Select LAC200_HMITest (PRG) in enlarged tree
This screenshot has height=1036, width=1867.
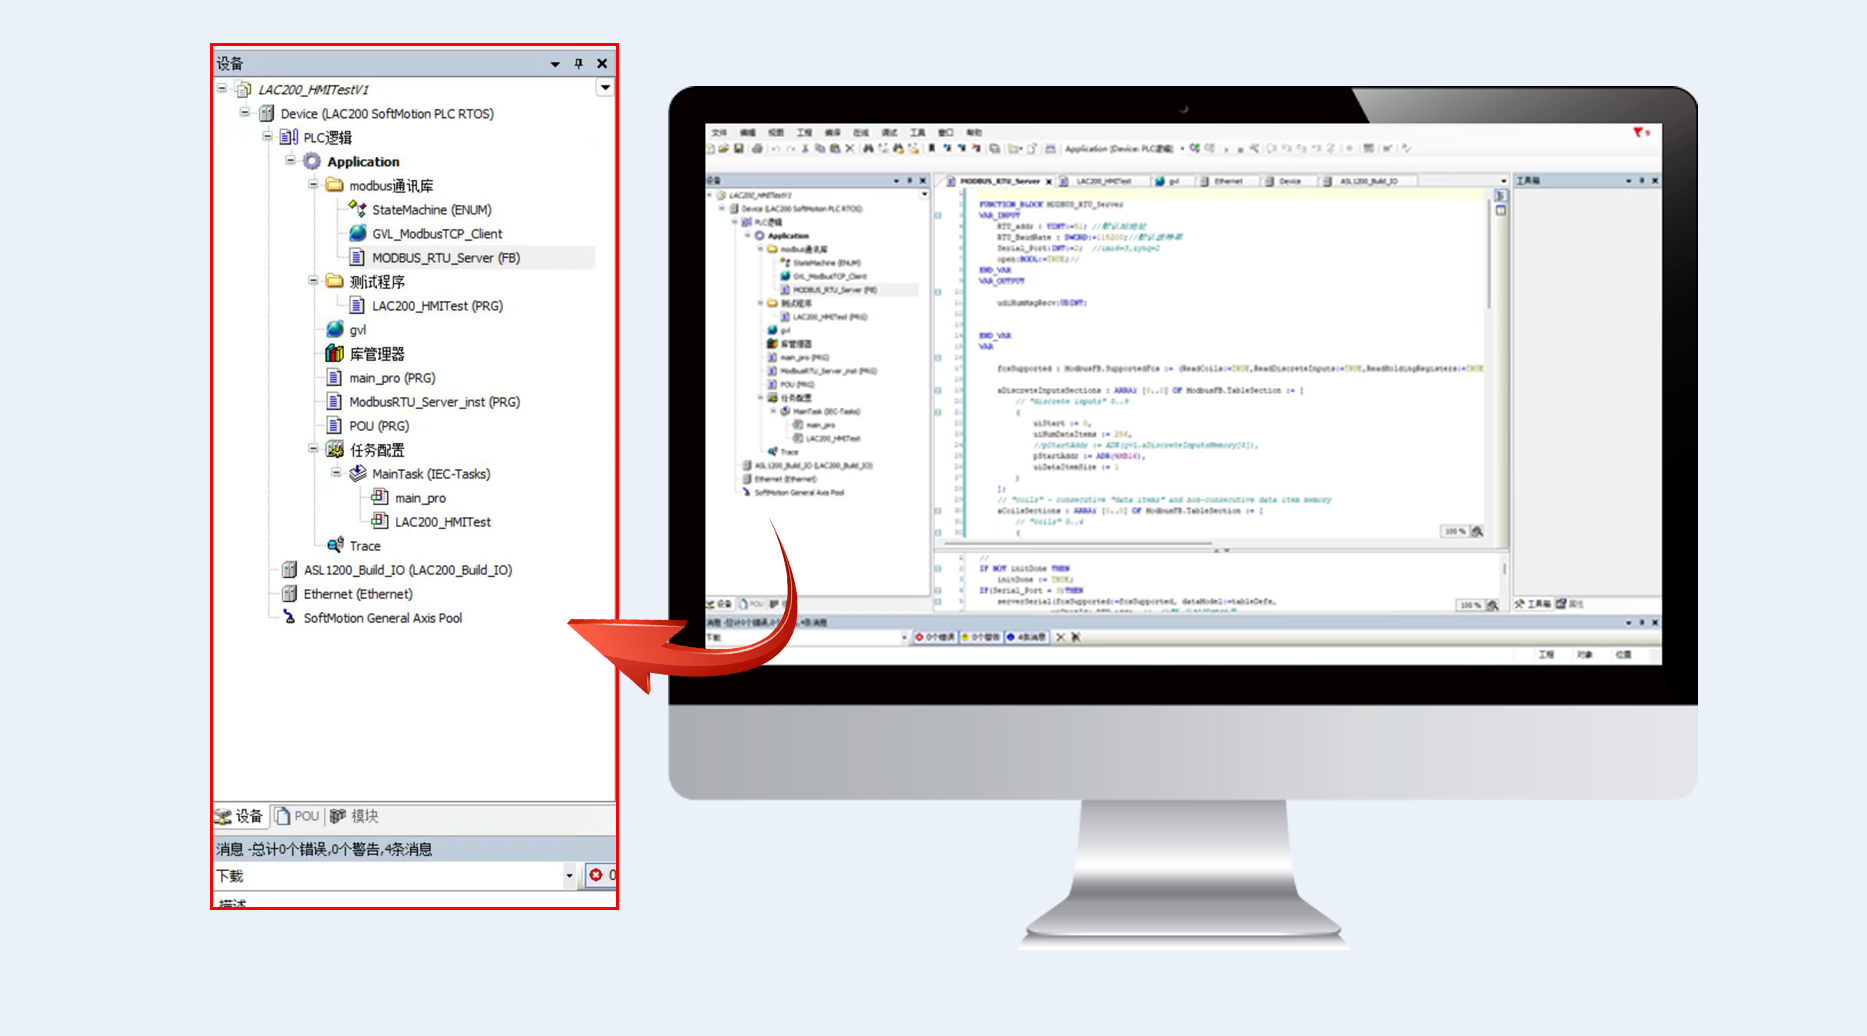437,306
